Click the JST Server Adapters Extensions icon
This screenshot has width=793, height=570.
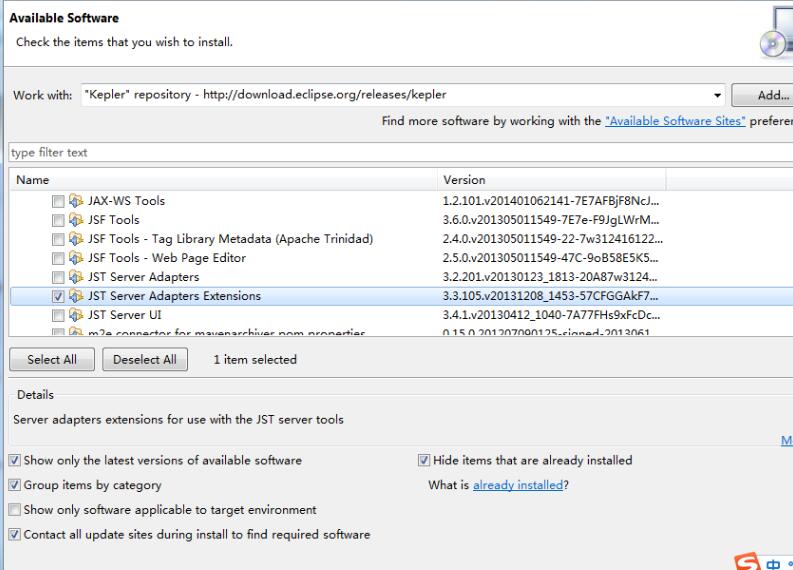click(76, 296)
